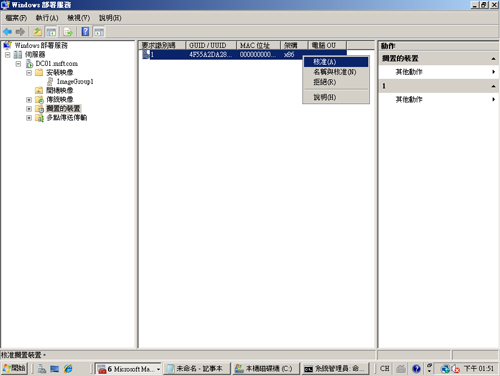Open the 檔案(F) menu

[16, 18]
